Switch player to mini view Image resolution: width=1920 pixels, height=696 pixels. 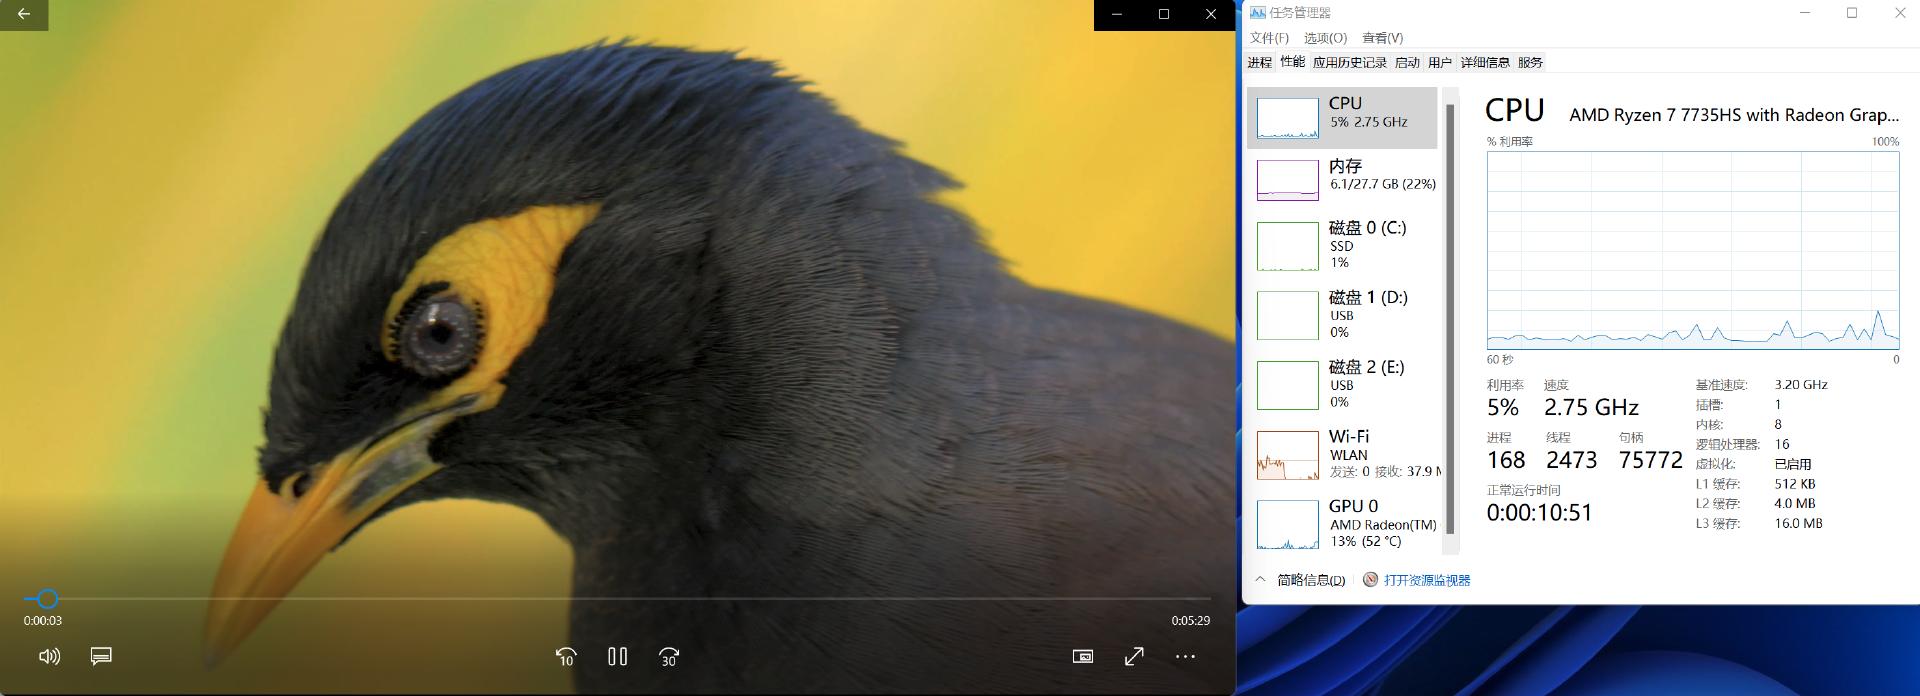1082,657
